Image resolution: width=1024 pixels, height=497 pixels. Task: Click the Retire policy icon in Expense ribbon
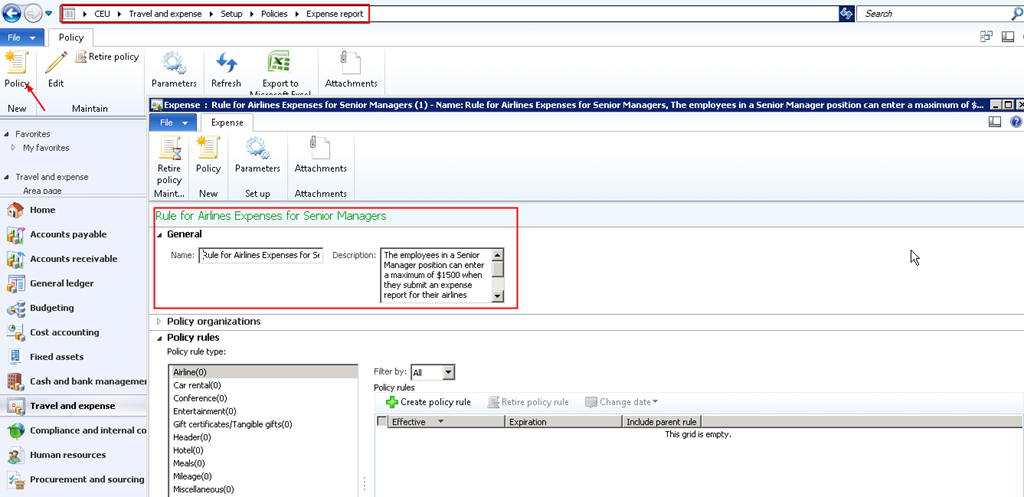169,150
